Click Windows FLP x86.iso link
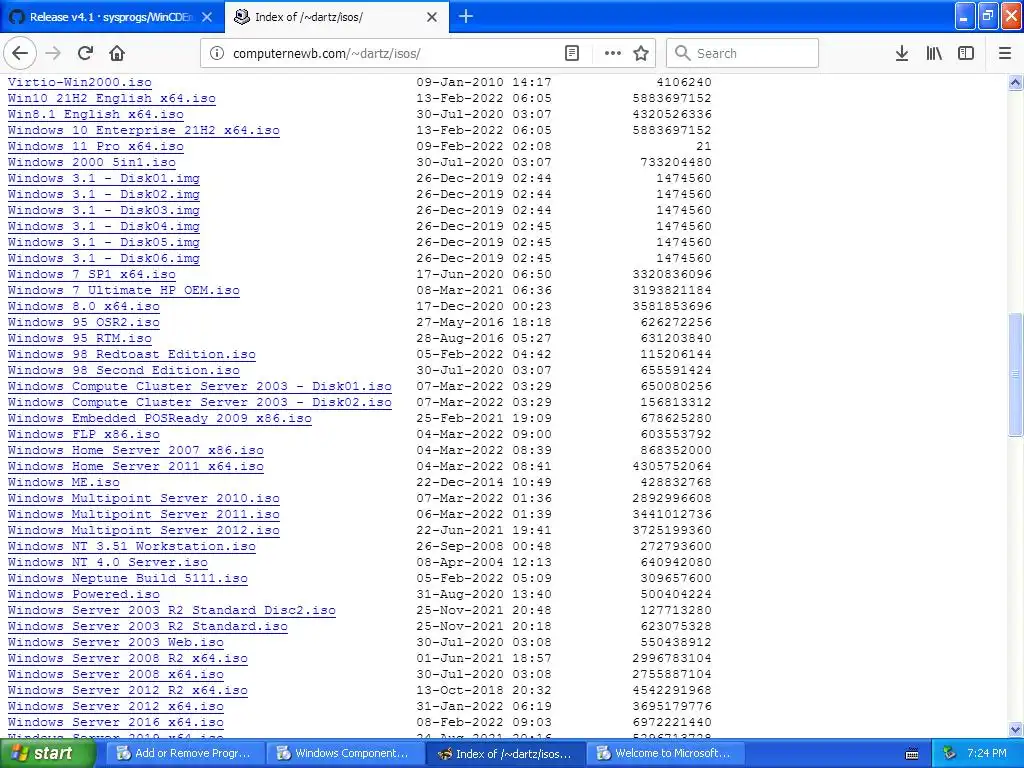The width and height of the screenshot is (1024, 768). click(x=84, y=434)
